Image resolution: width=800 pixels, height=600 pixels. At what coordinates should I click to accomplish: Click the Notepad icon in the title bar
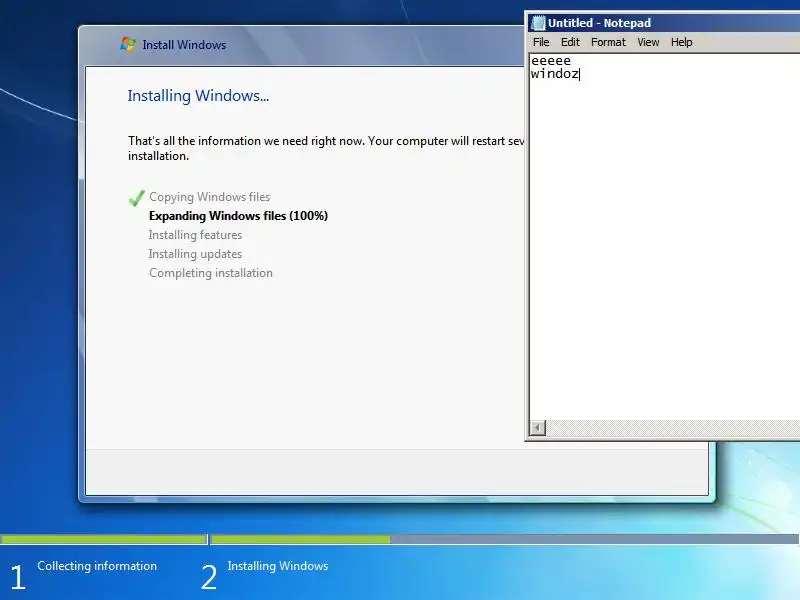pyautogui.click(x=538, y=23)
